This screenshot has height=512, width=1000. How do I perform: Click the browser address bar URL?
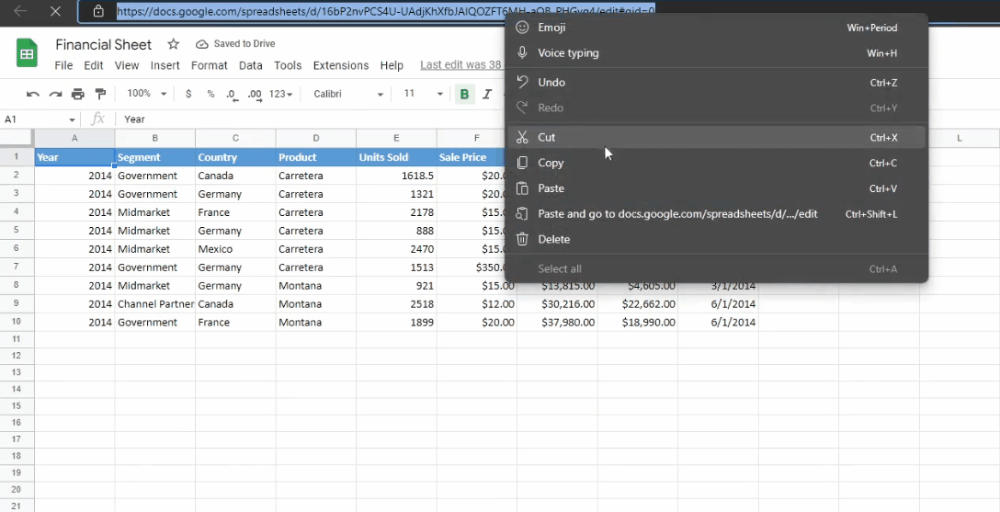coord(386,11)
